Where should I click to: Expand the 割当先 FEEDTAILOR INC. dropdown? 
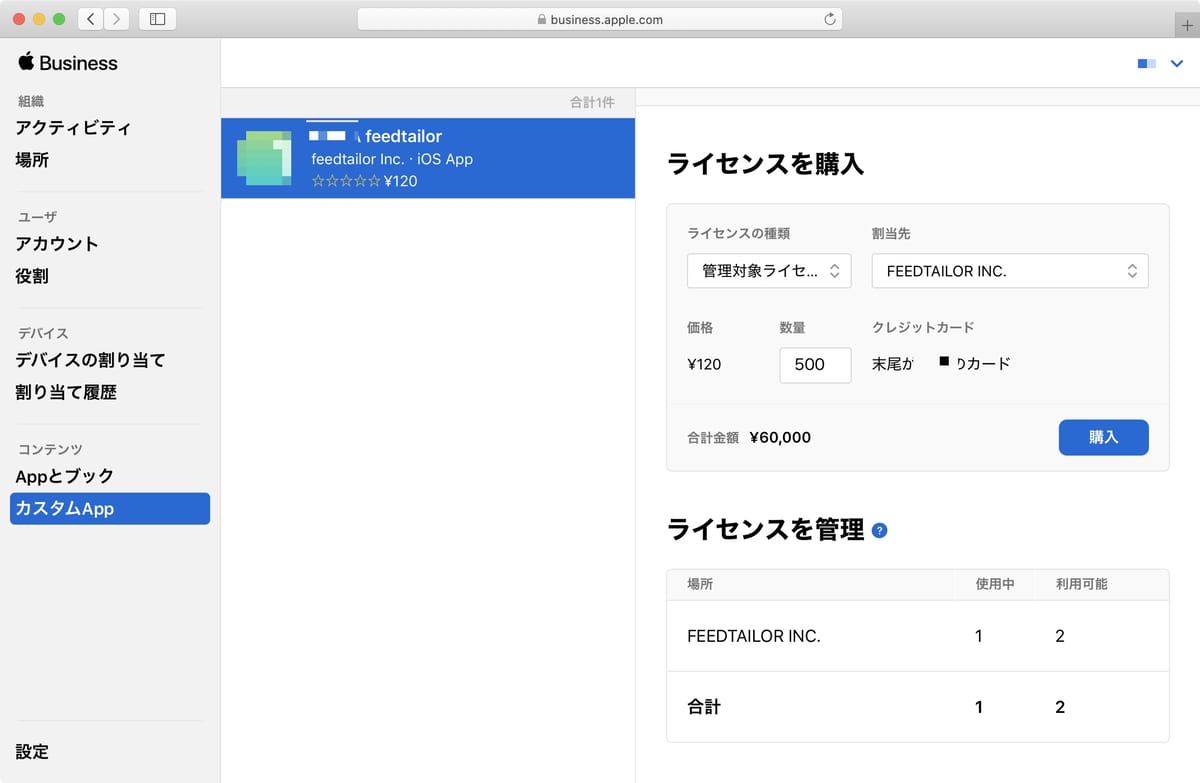click(1010, 271)
